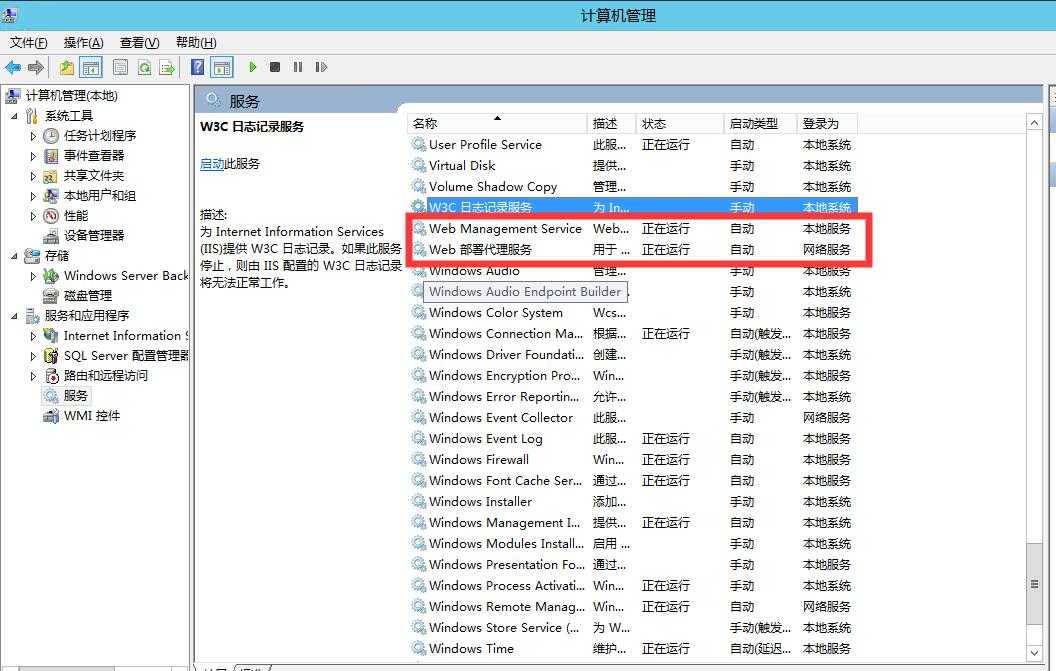Click the Back arrow toolbar icon
This screenshot has width=1056, height=671.
click(13, 67)
